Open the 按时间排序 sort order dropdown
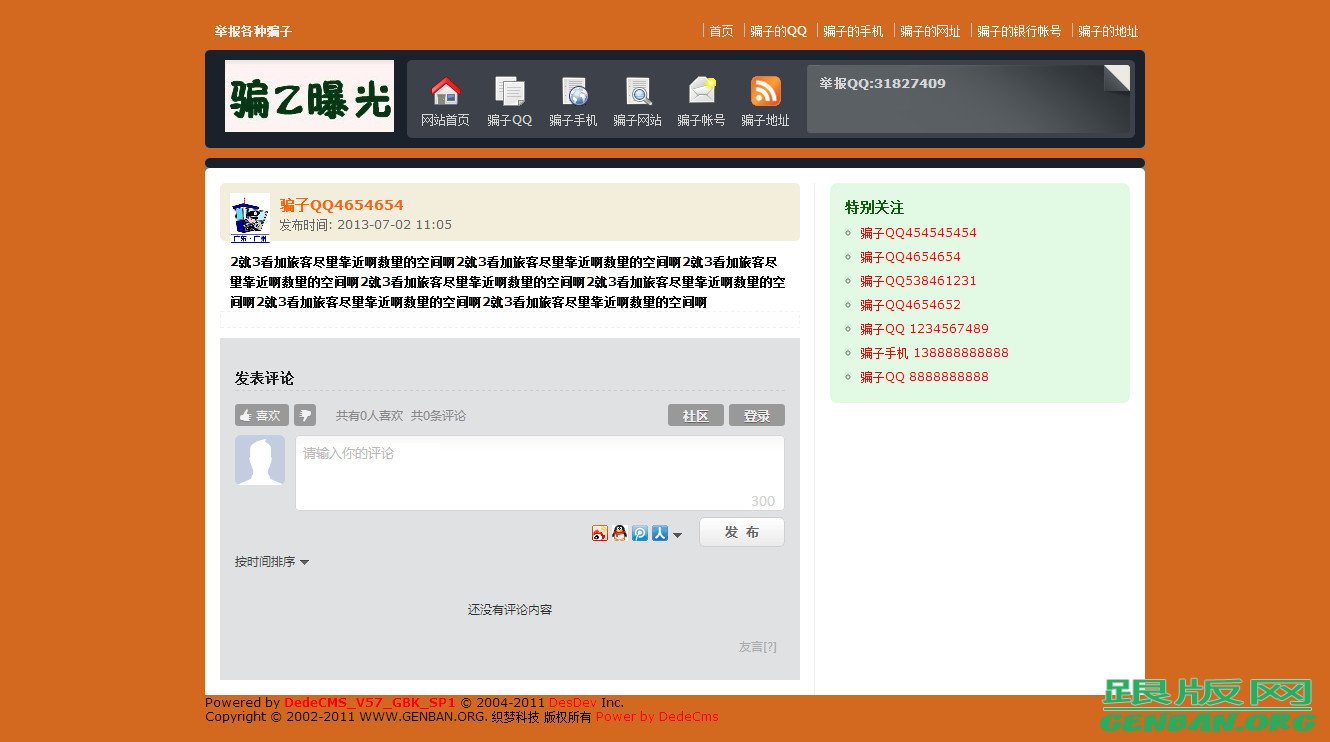 tap(271, 562)
